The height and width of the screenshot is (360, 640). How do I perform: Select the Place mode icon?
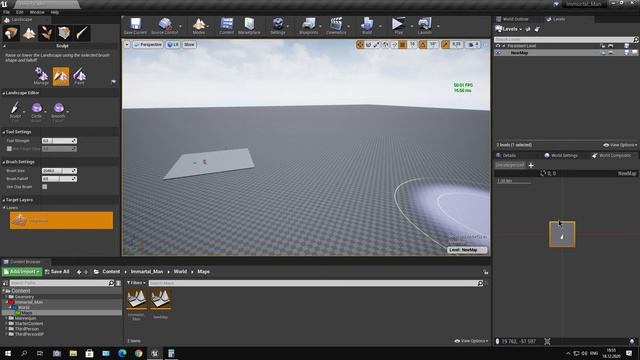[x=11, y=33]
